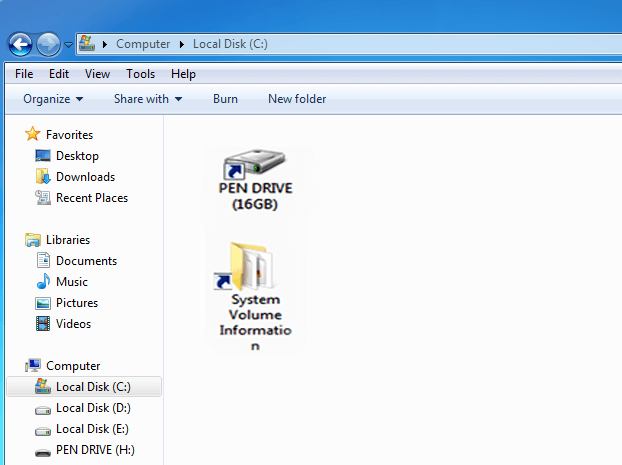
Task: Select Desktop in Favorites
Action: [76, 156]
